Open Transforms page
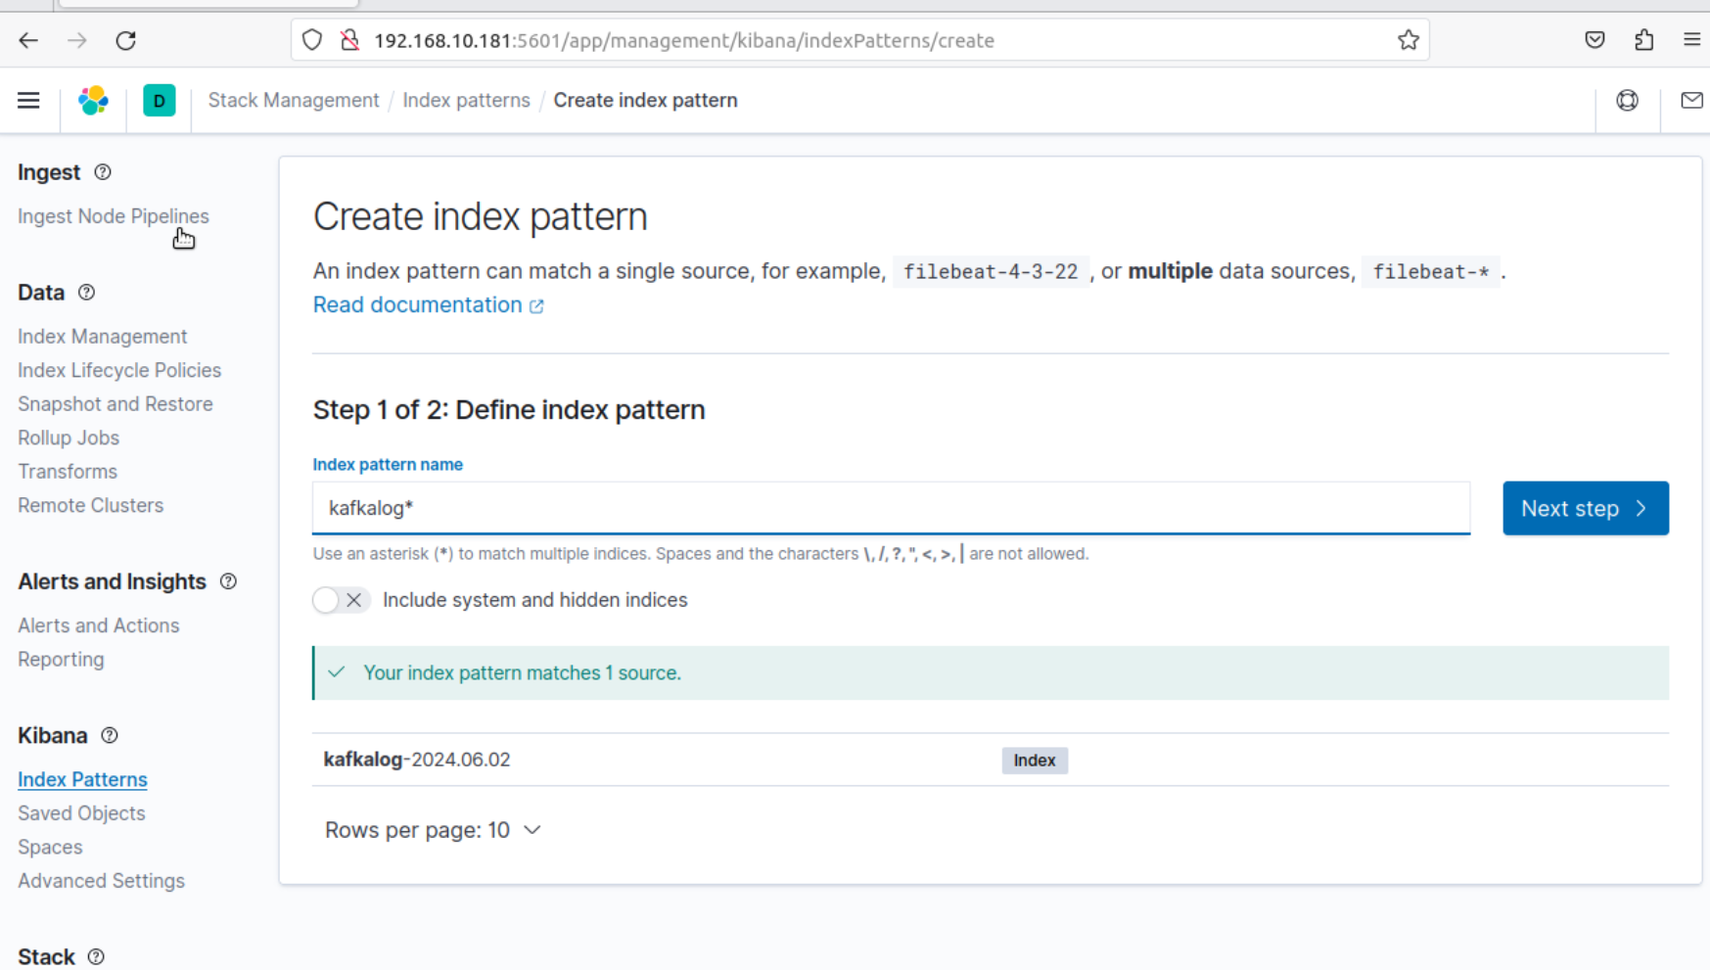Viewport: 1710px width, 970px height. click(67, 471)
